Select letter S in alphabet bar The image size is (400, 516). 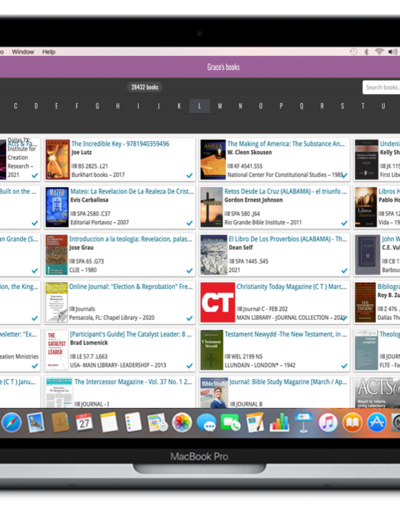[x=342, y=106]
